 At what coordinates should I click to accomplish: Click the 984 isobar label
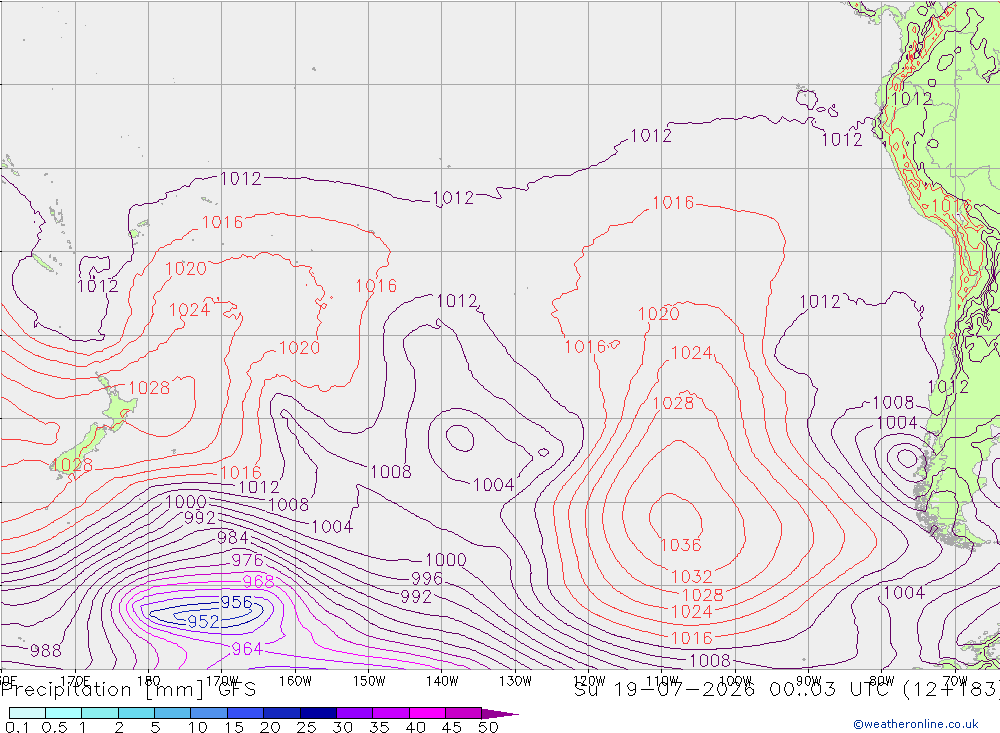(233, 538)
